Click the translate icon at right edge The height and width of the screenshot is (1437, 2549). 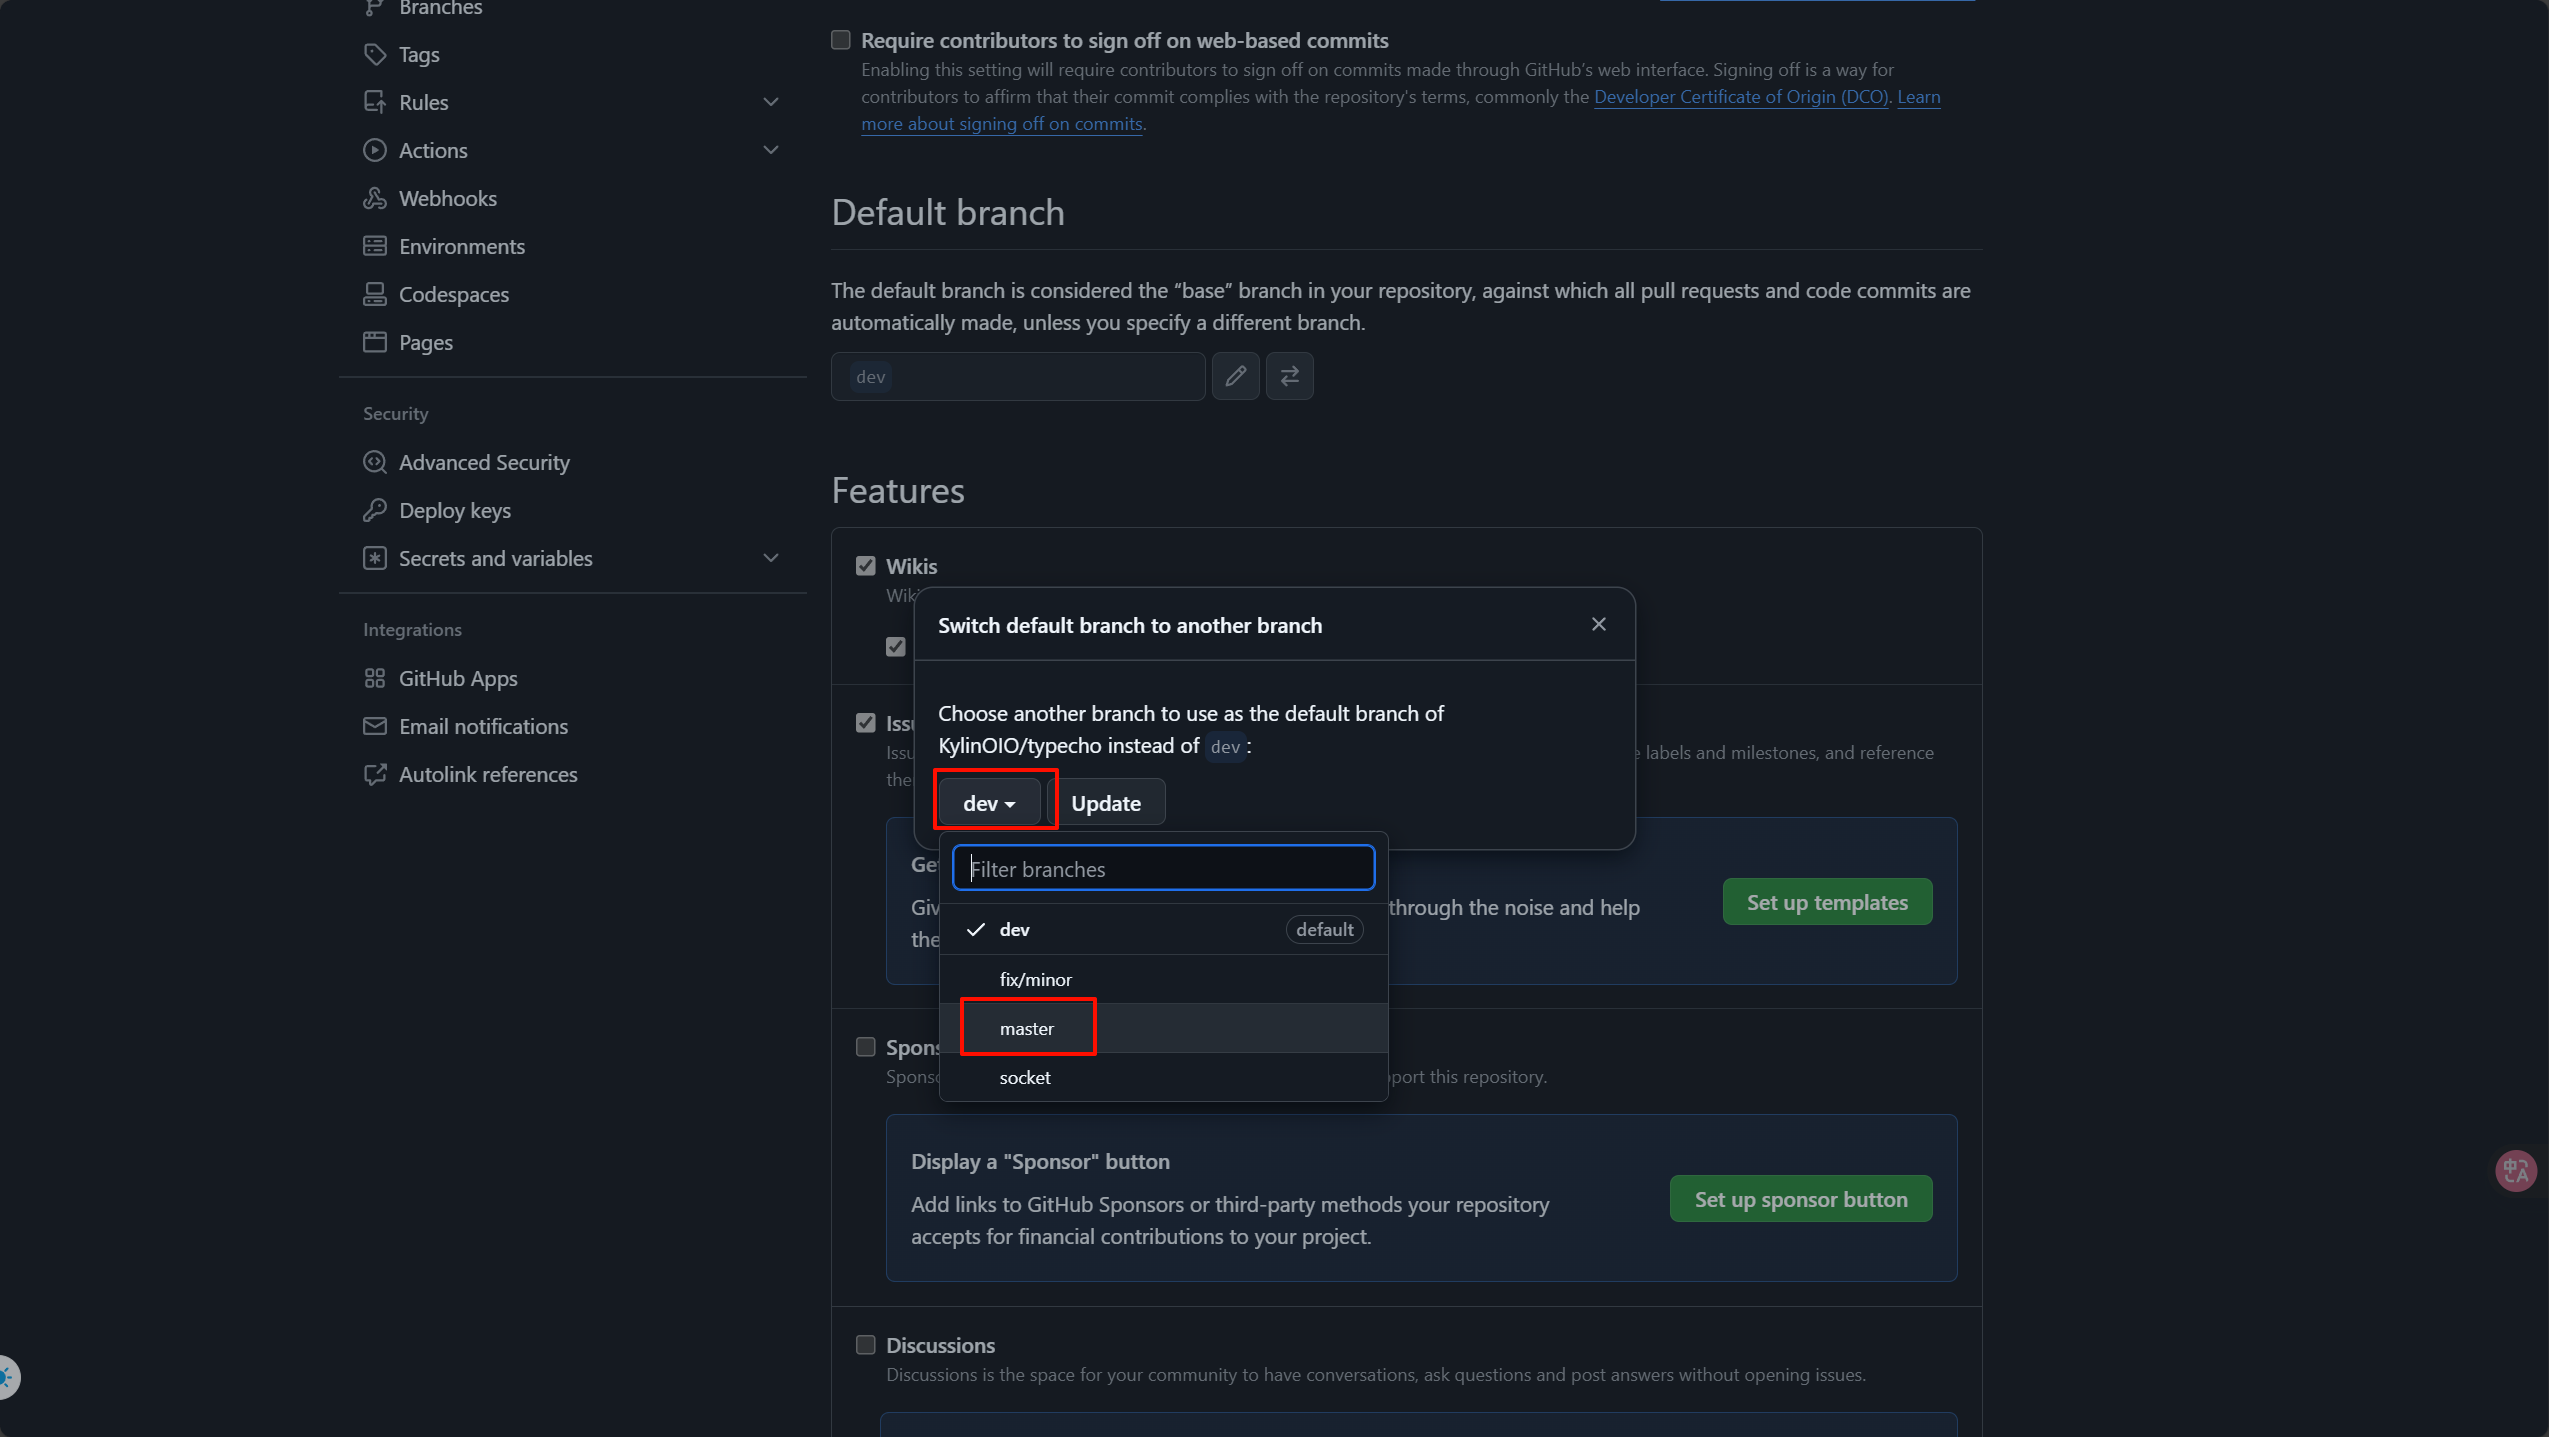2515,1170
